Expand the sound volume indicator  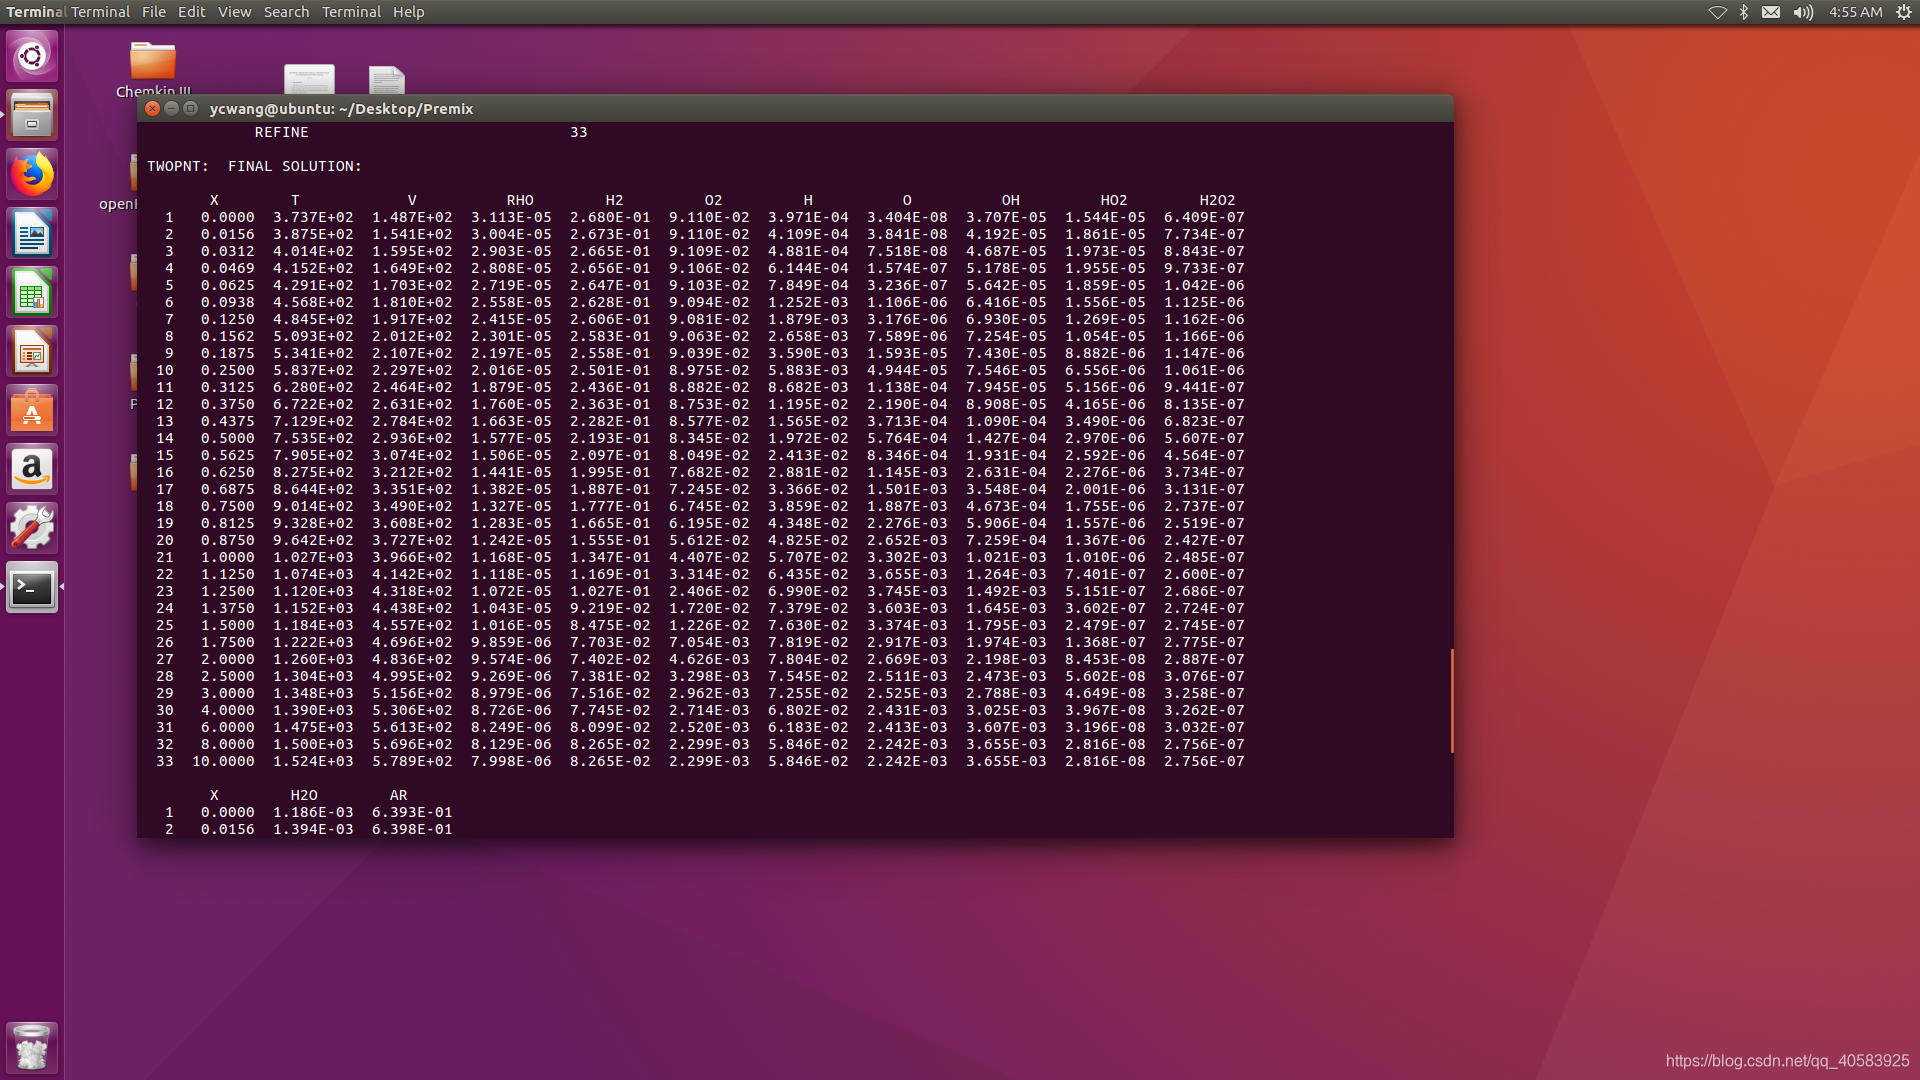tap(1803, 12)
